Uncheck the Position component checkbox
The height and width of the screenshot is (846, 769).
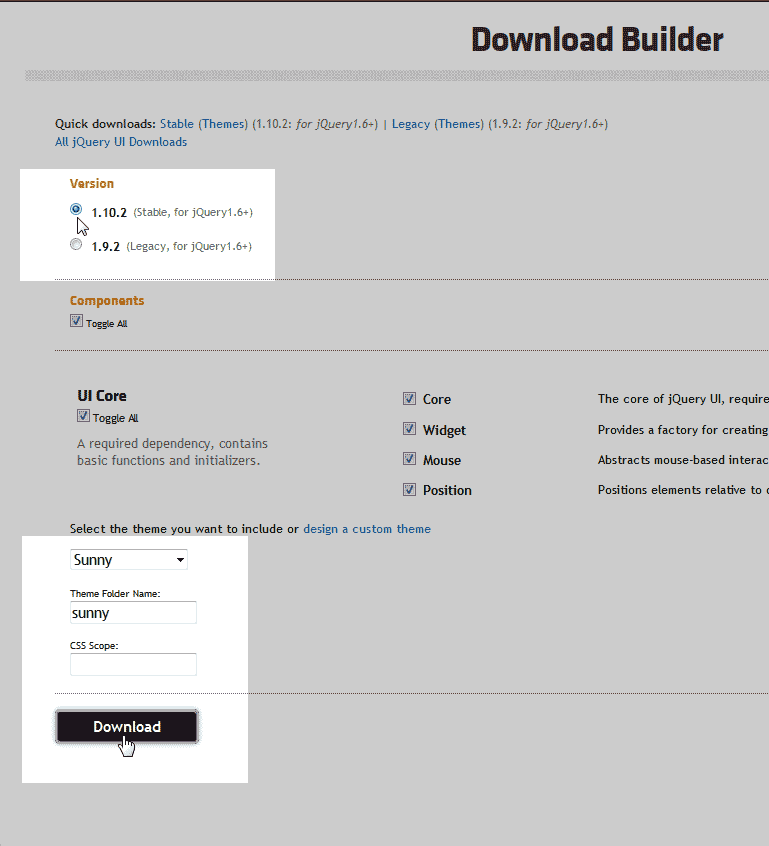tap(409, 489)
